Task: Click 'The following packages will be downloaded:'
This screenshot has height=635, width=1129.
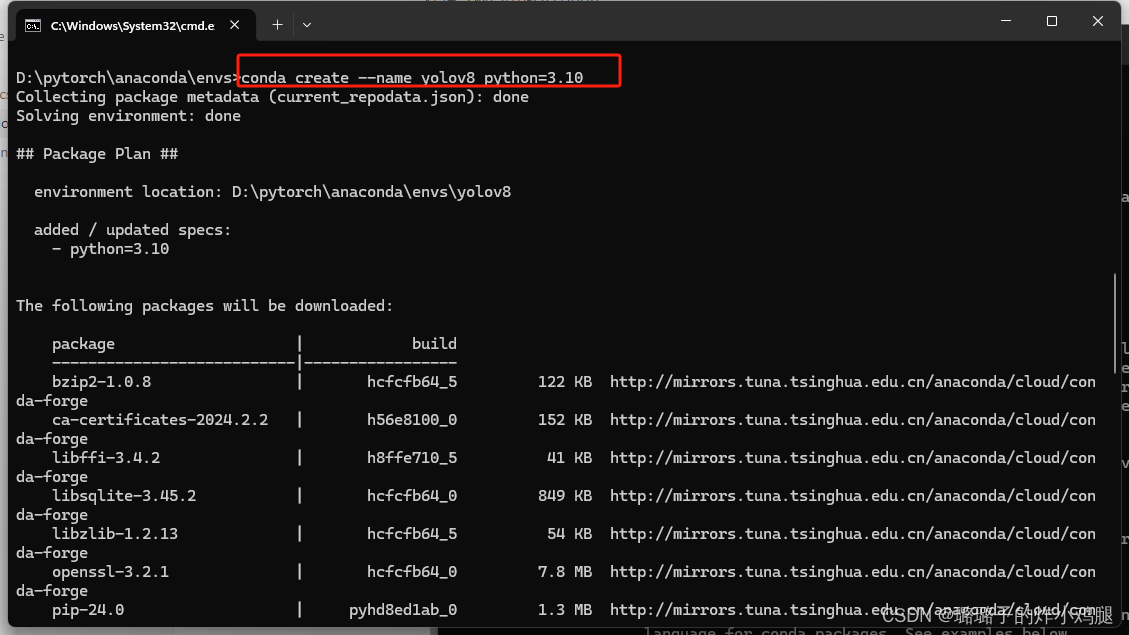Action: click(x=204, y=306)
